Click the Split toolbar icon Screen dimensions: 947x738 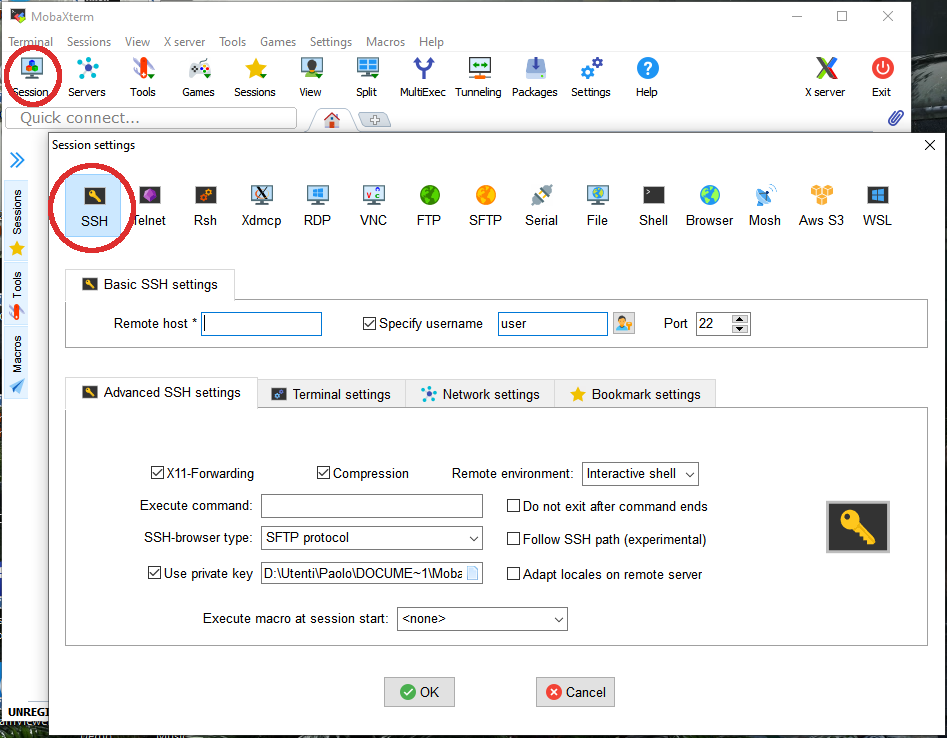367,77
